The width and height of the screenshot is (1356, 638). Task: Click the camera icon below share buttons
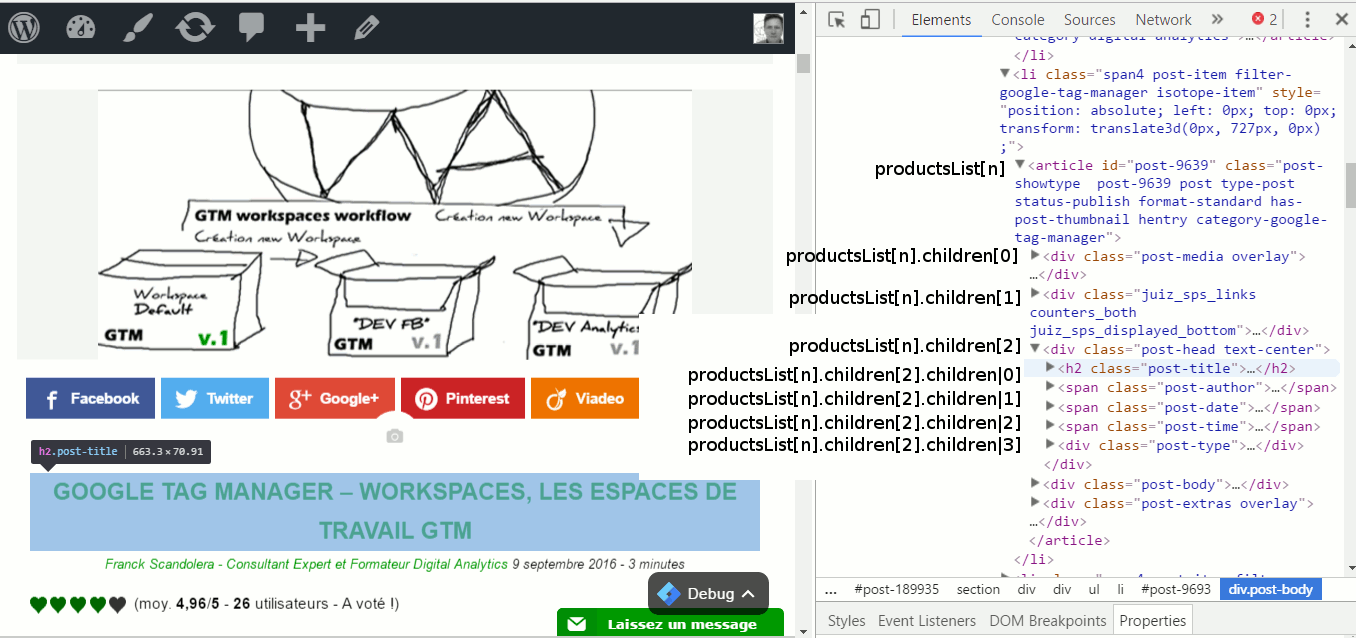[395, 436]
